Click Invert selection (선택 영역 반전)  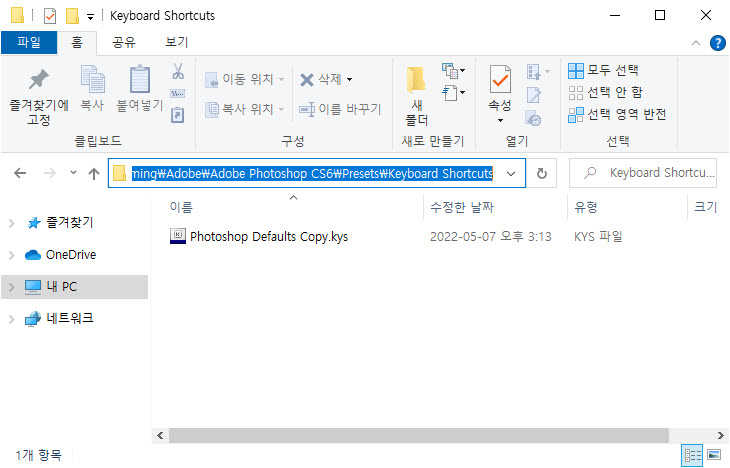coord(617,114)
